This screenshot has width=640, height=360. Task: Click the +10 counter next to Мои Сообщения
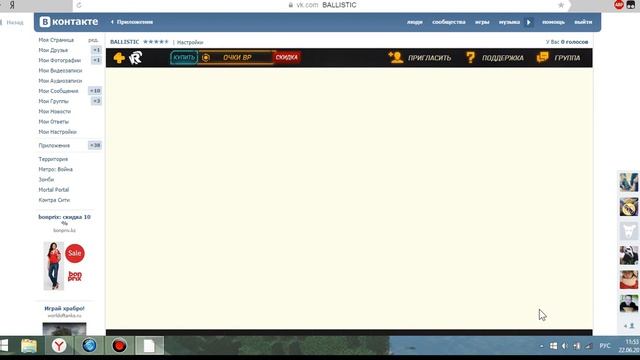(x=95, y=91)
